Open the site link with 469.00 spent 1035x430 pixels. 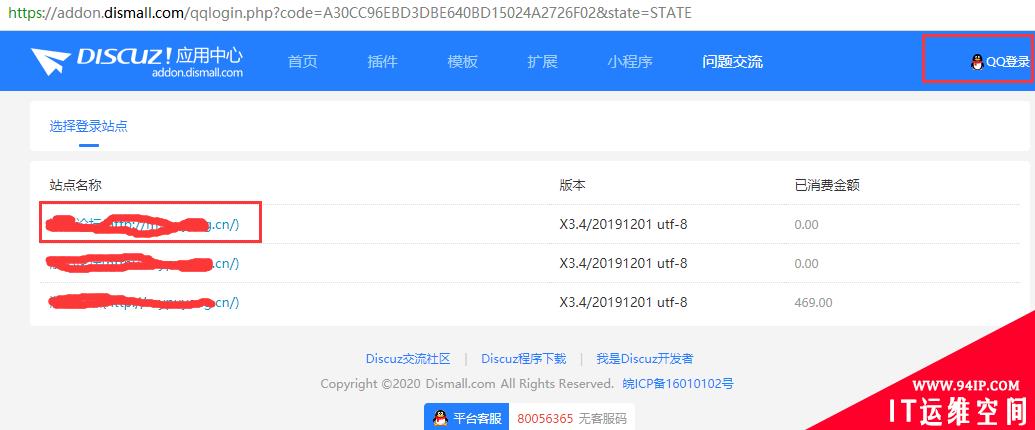(x=143, y=303)
